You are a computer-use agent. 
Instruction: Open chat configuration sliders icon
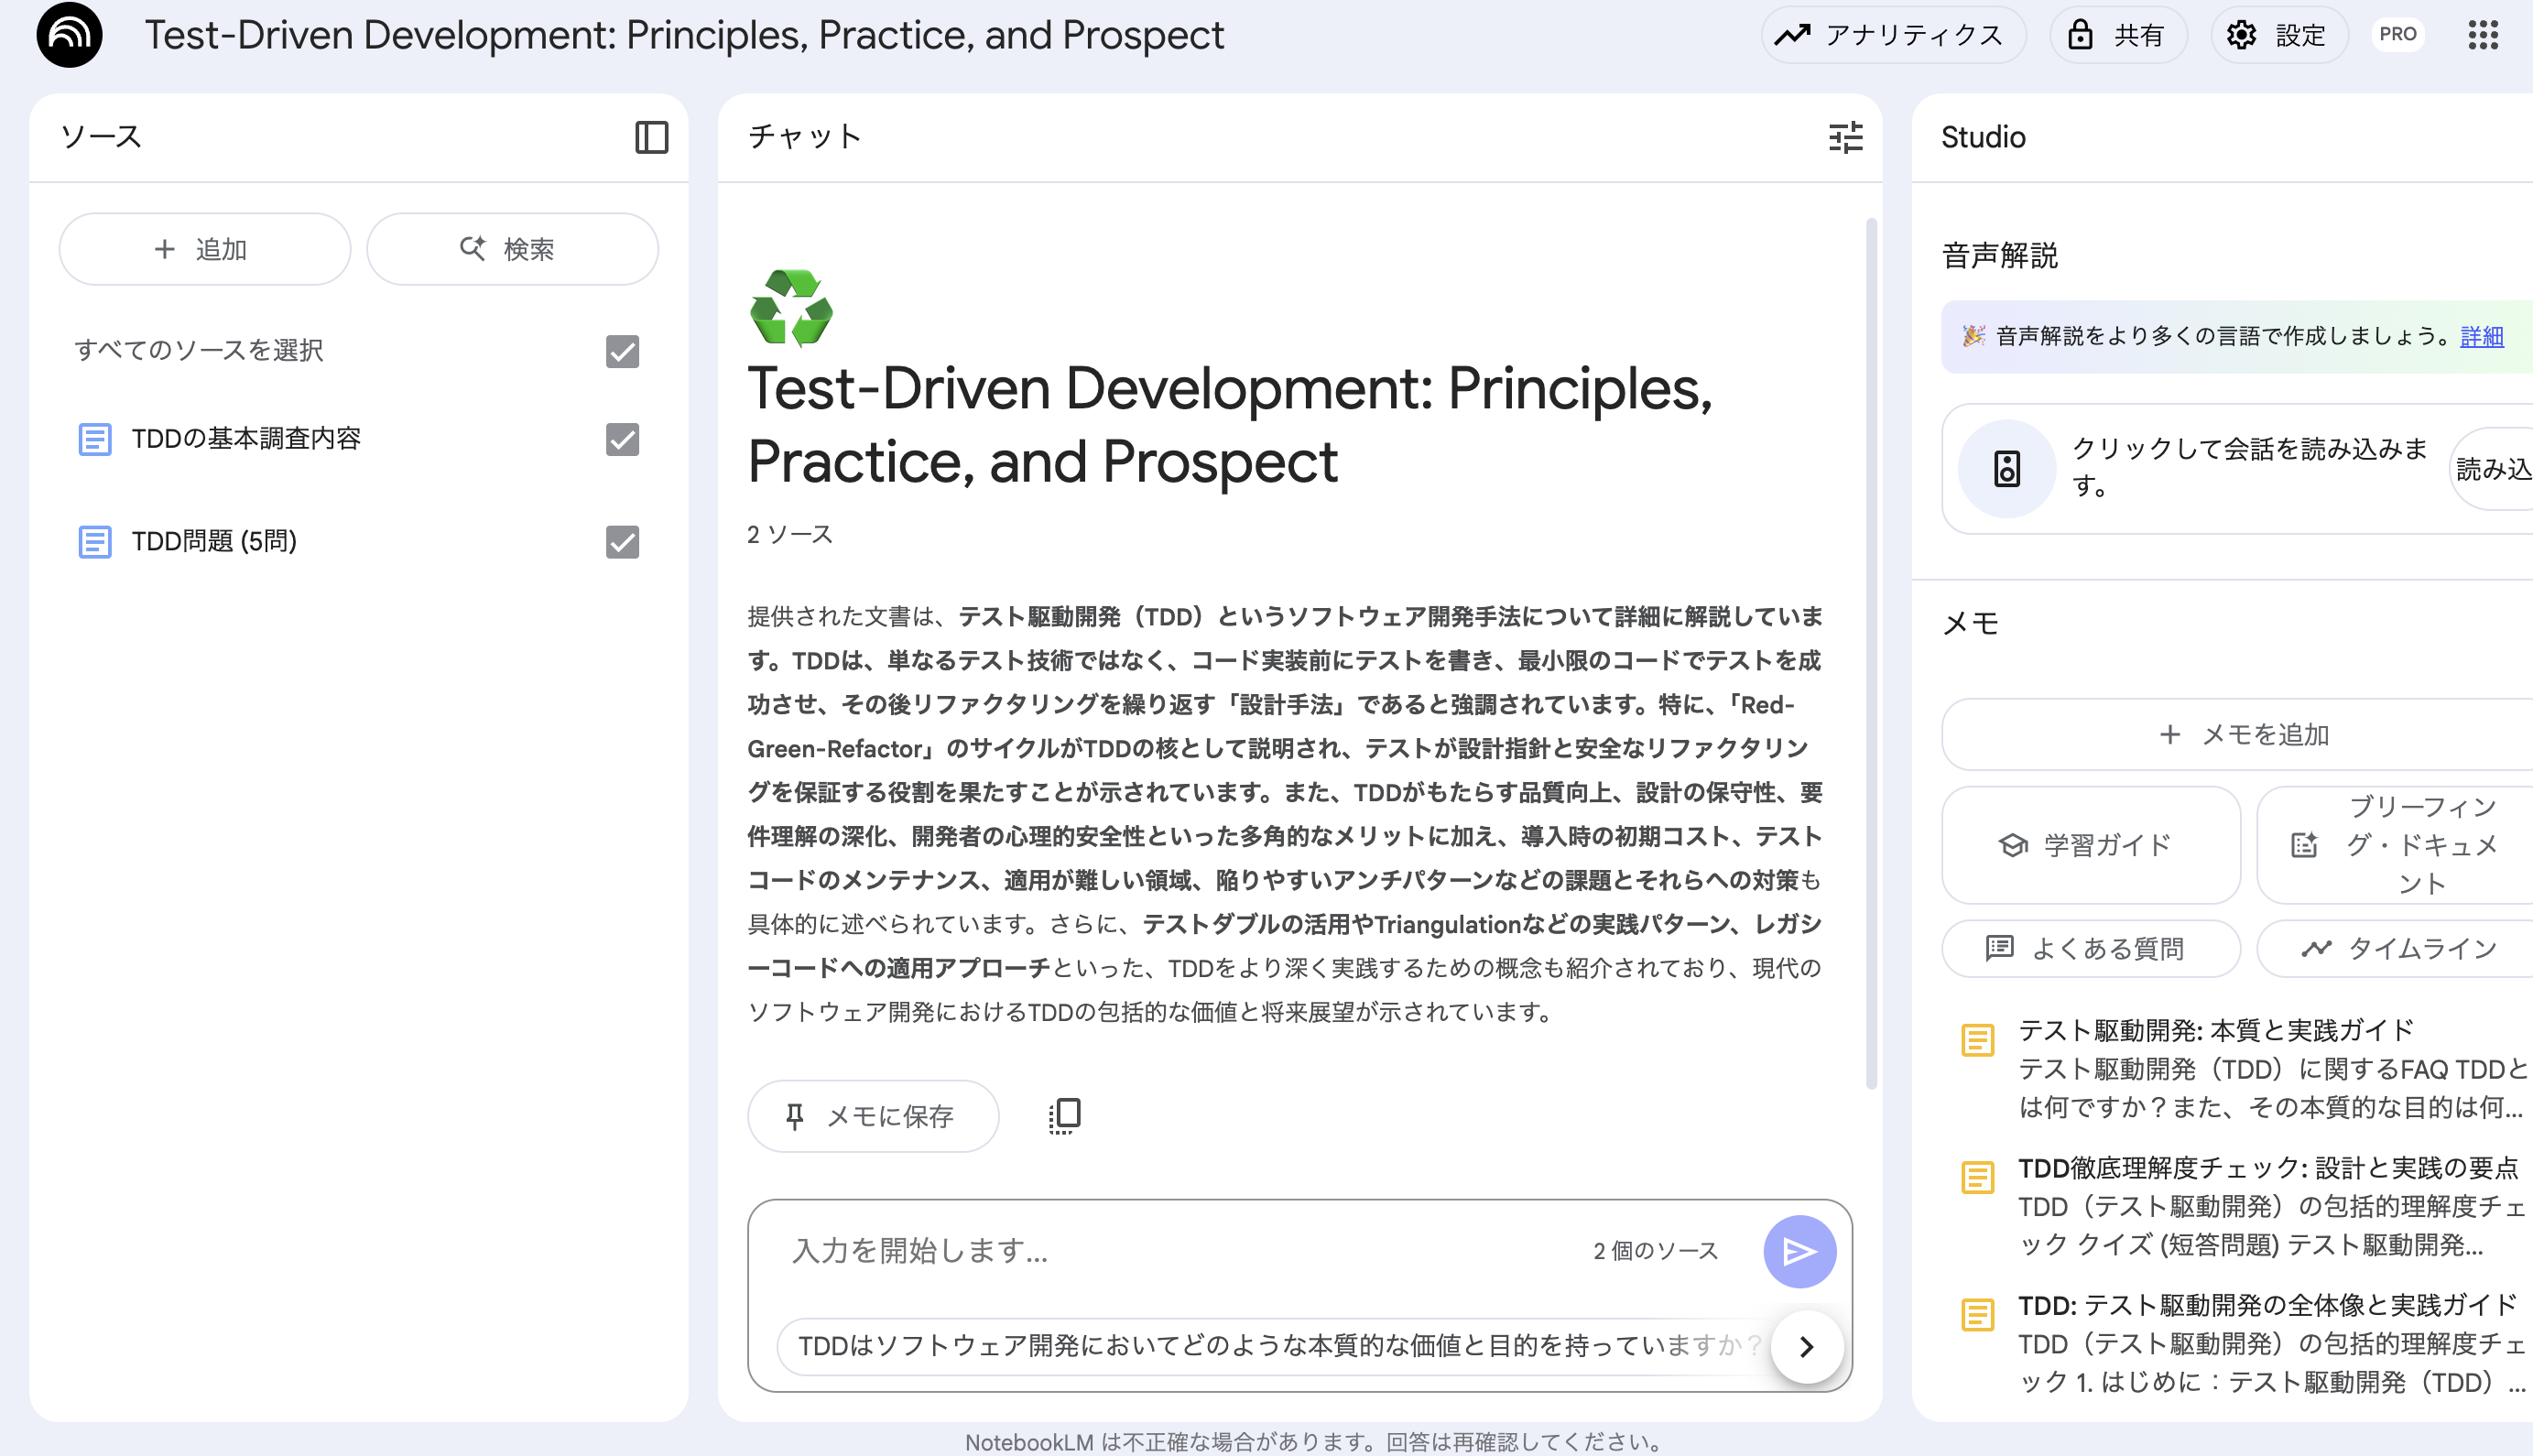[1845, 137]
